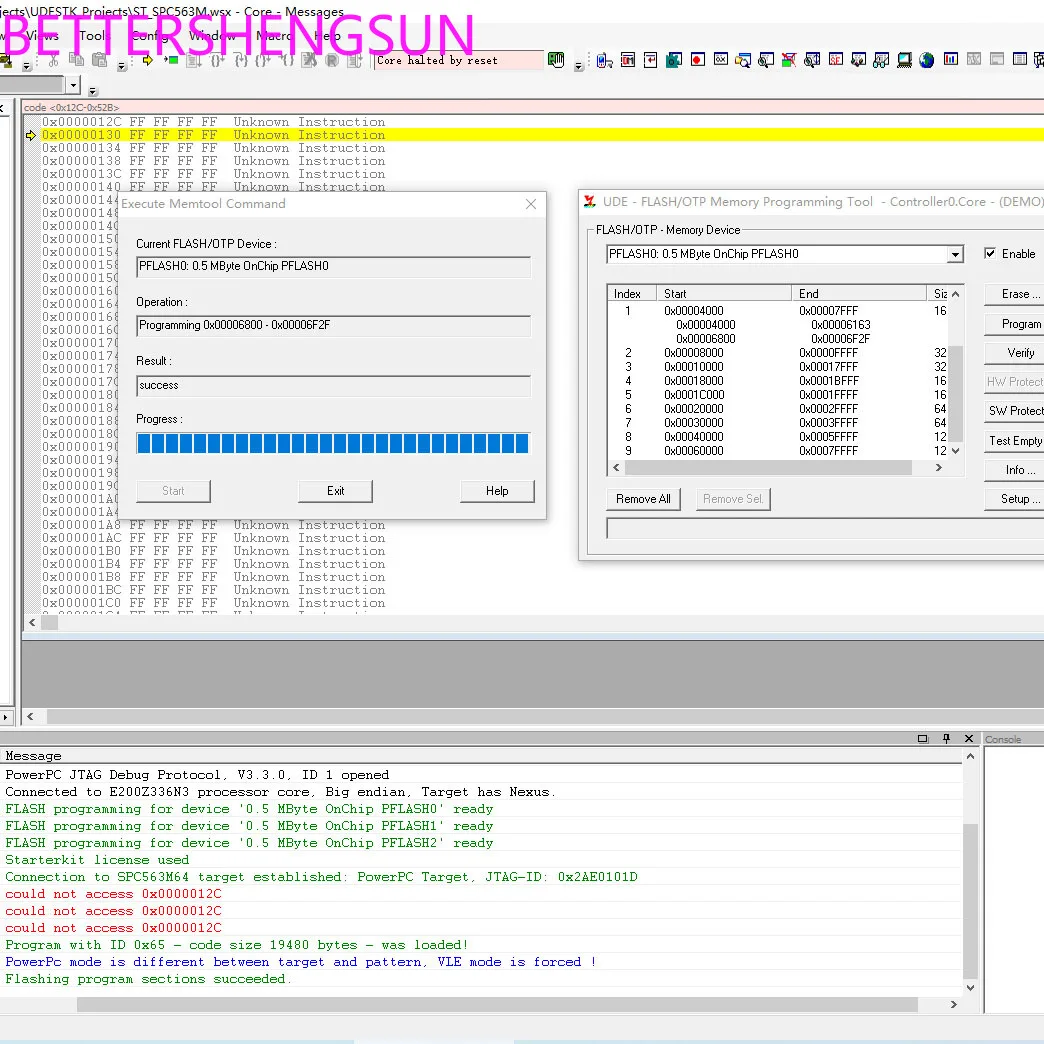Click the globe icon in the toolbar

(926, 60)
